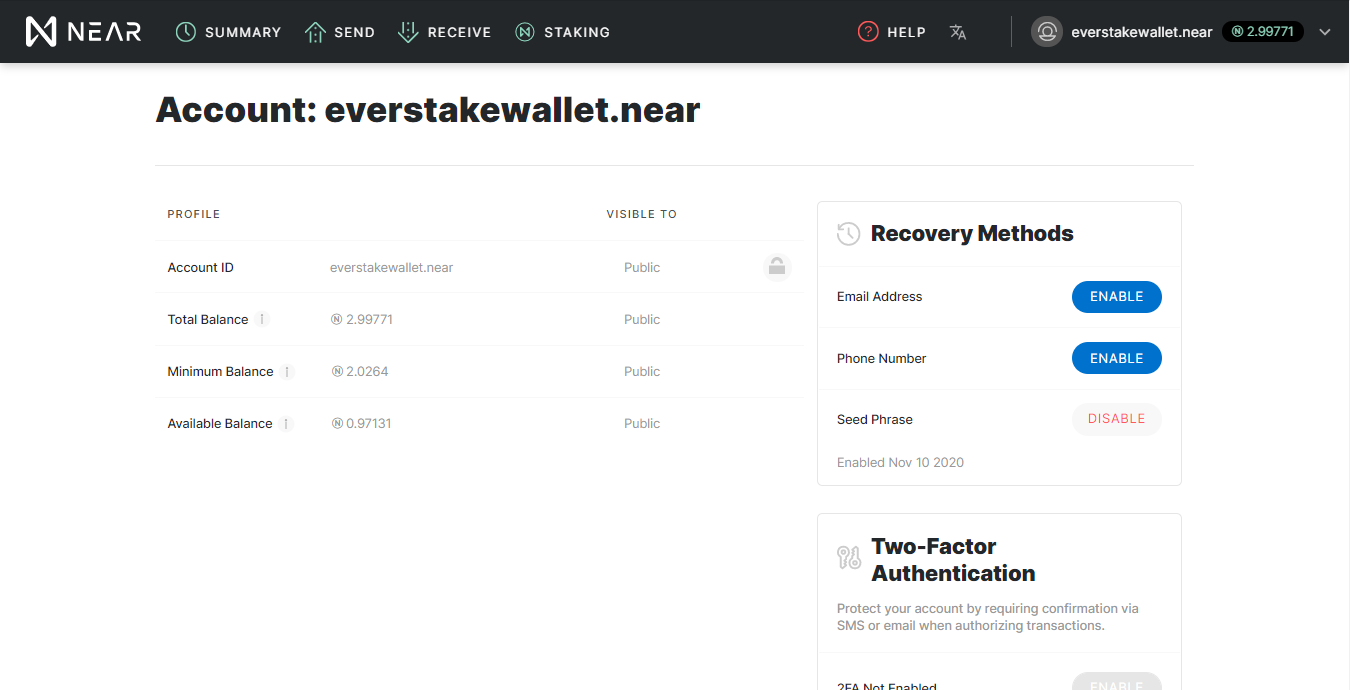Click the Recovery Methods clock icon

pos(848,234)
